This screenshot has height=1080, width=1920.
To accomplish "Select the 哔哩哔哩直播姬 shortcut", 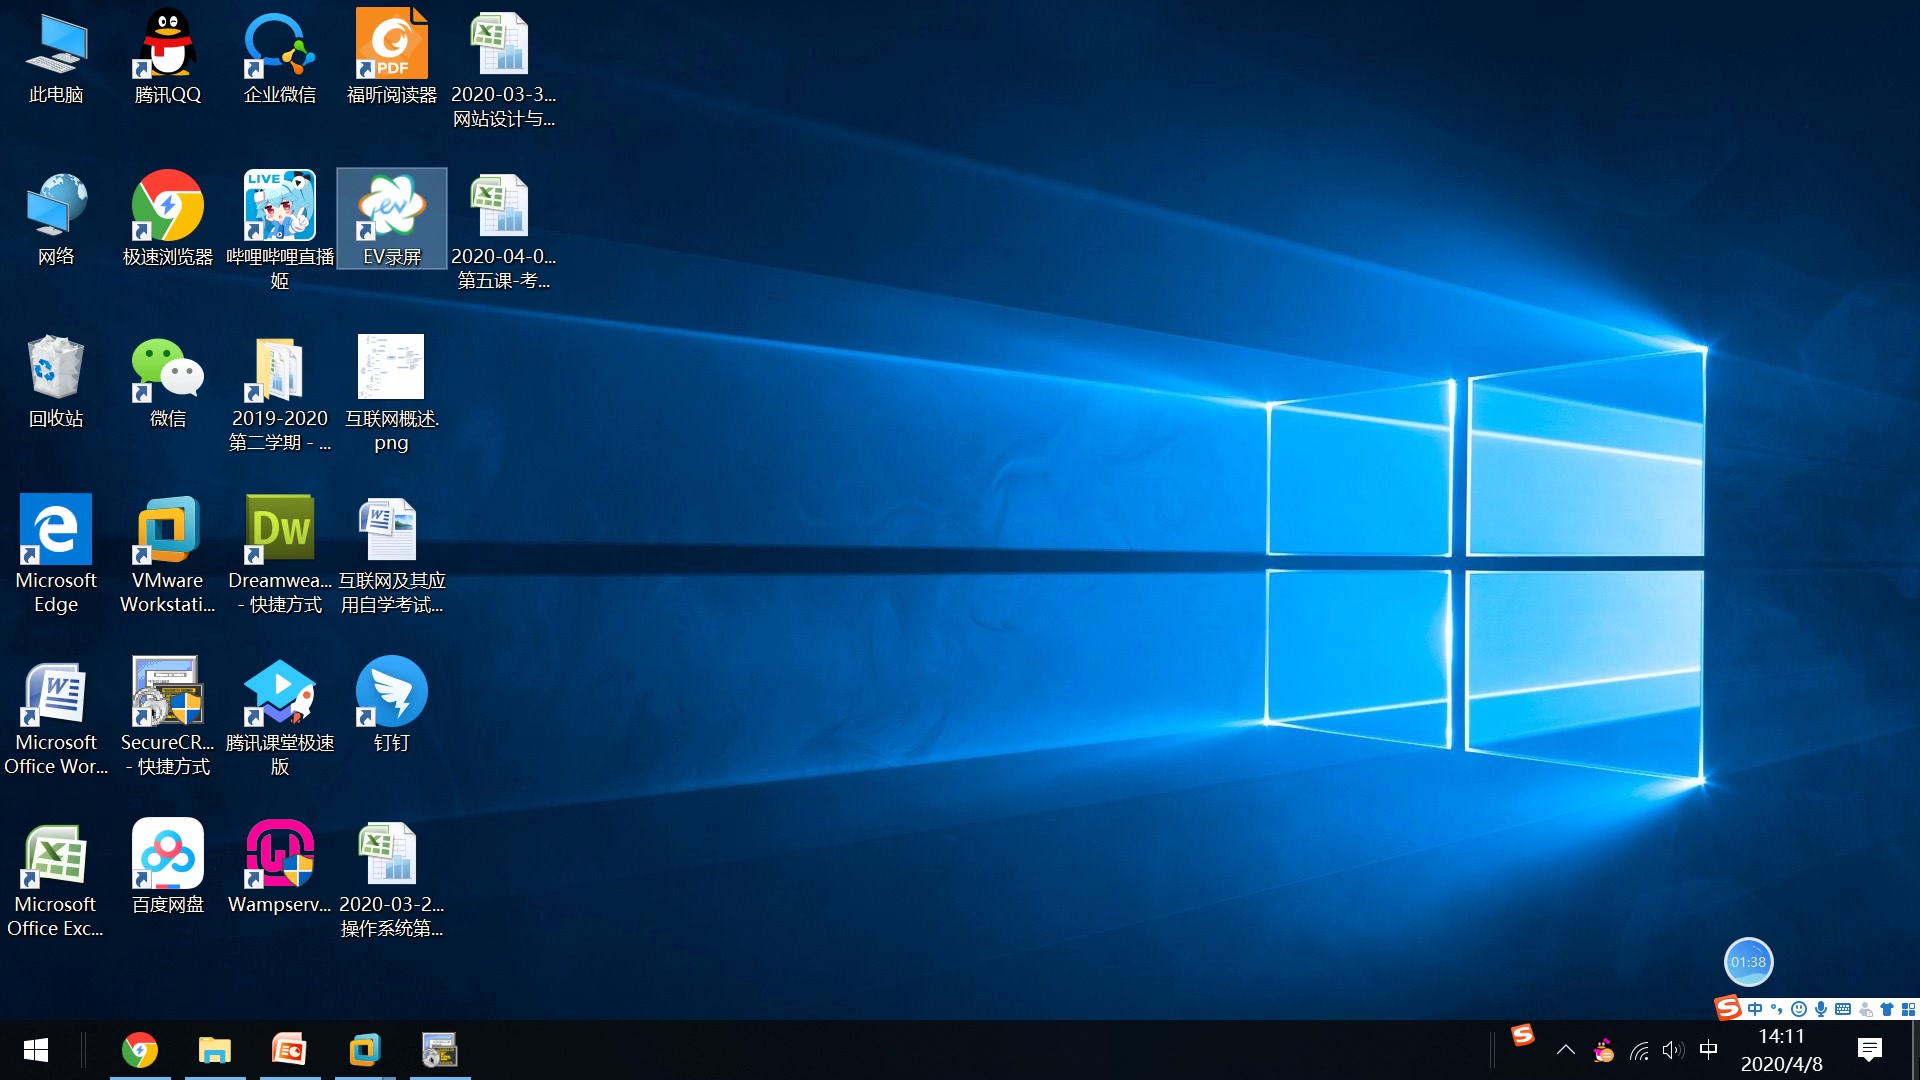I will [280, 232].
